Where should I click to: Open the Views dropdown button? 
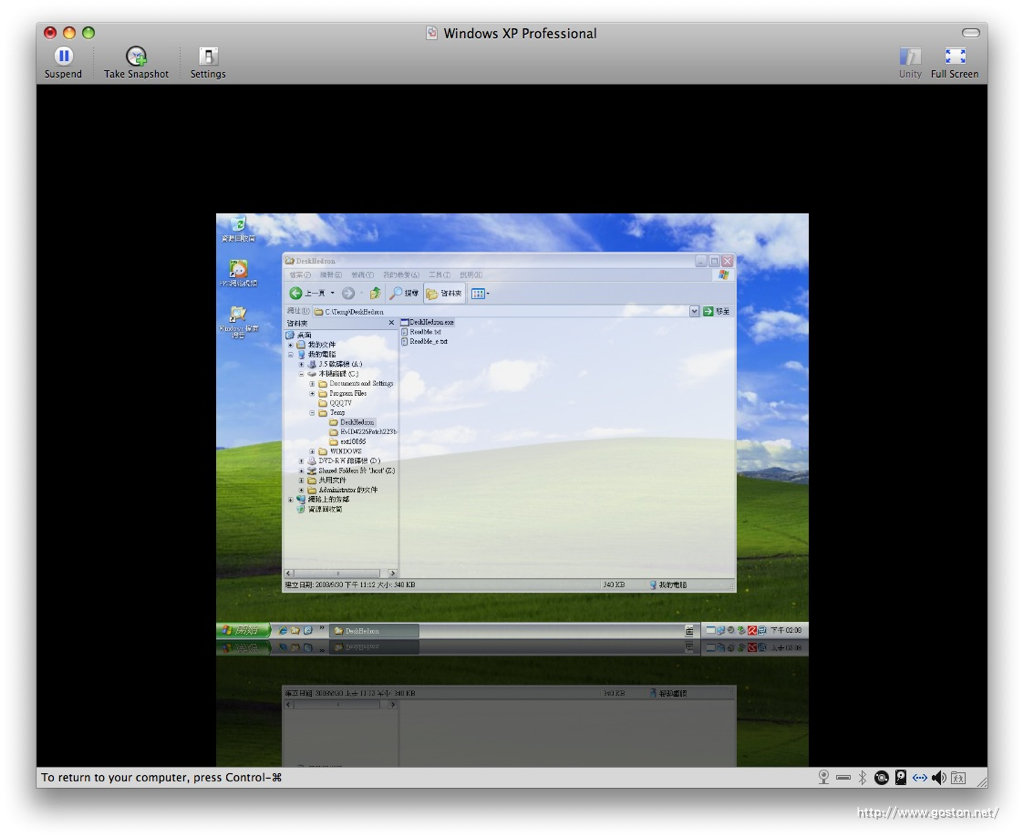click(480, 293)
